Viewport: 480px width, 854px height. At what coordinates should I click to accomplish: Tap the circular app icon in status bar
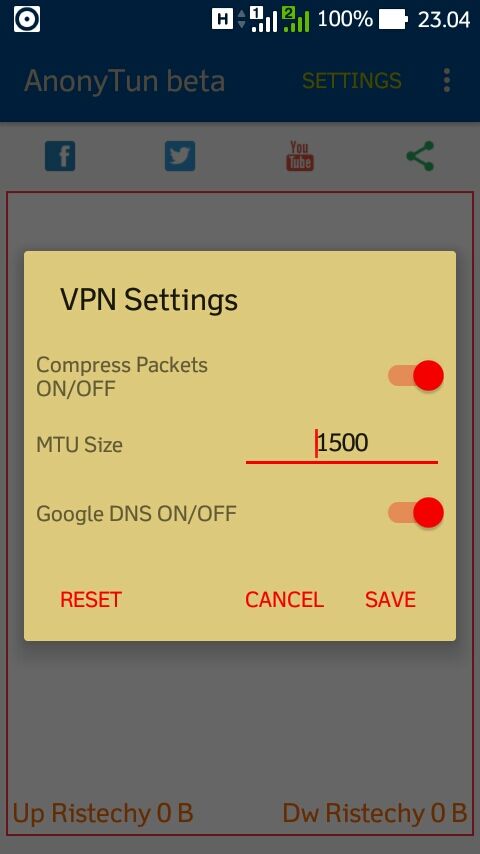pyautogui.click(x=27, y=19)
